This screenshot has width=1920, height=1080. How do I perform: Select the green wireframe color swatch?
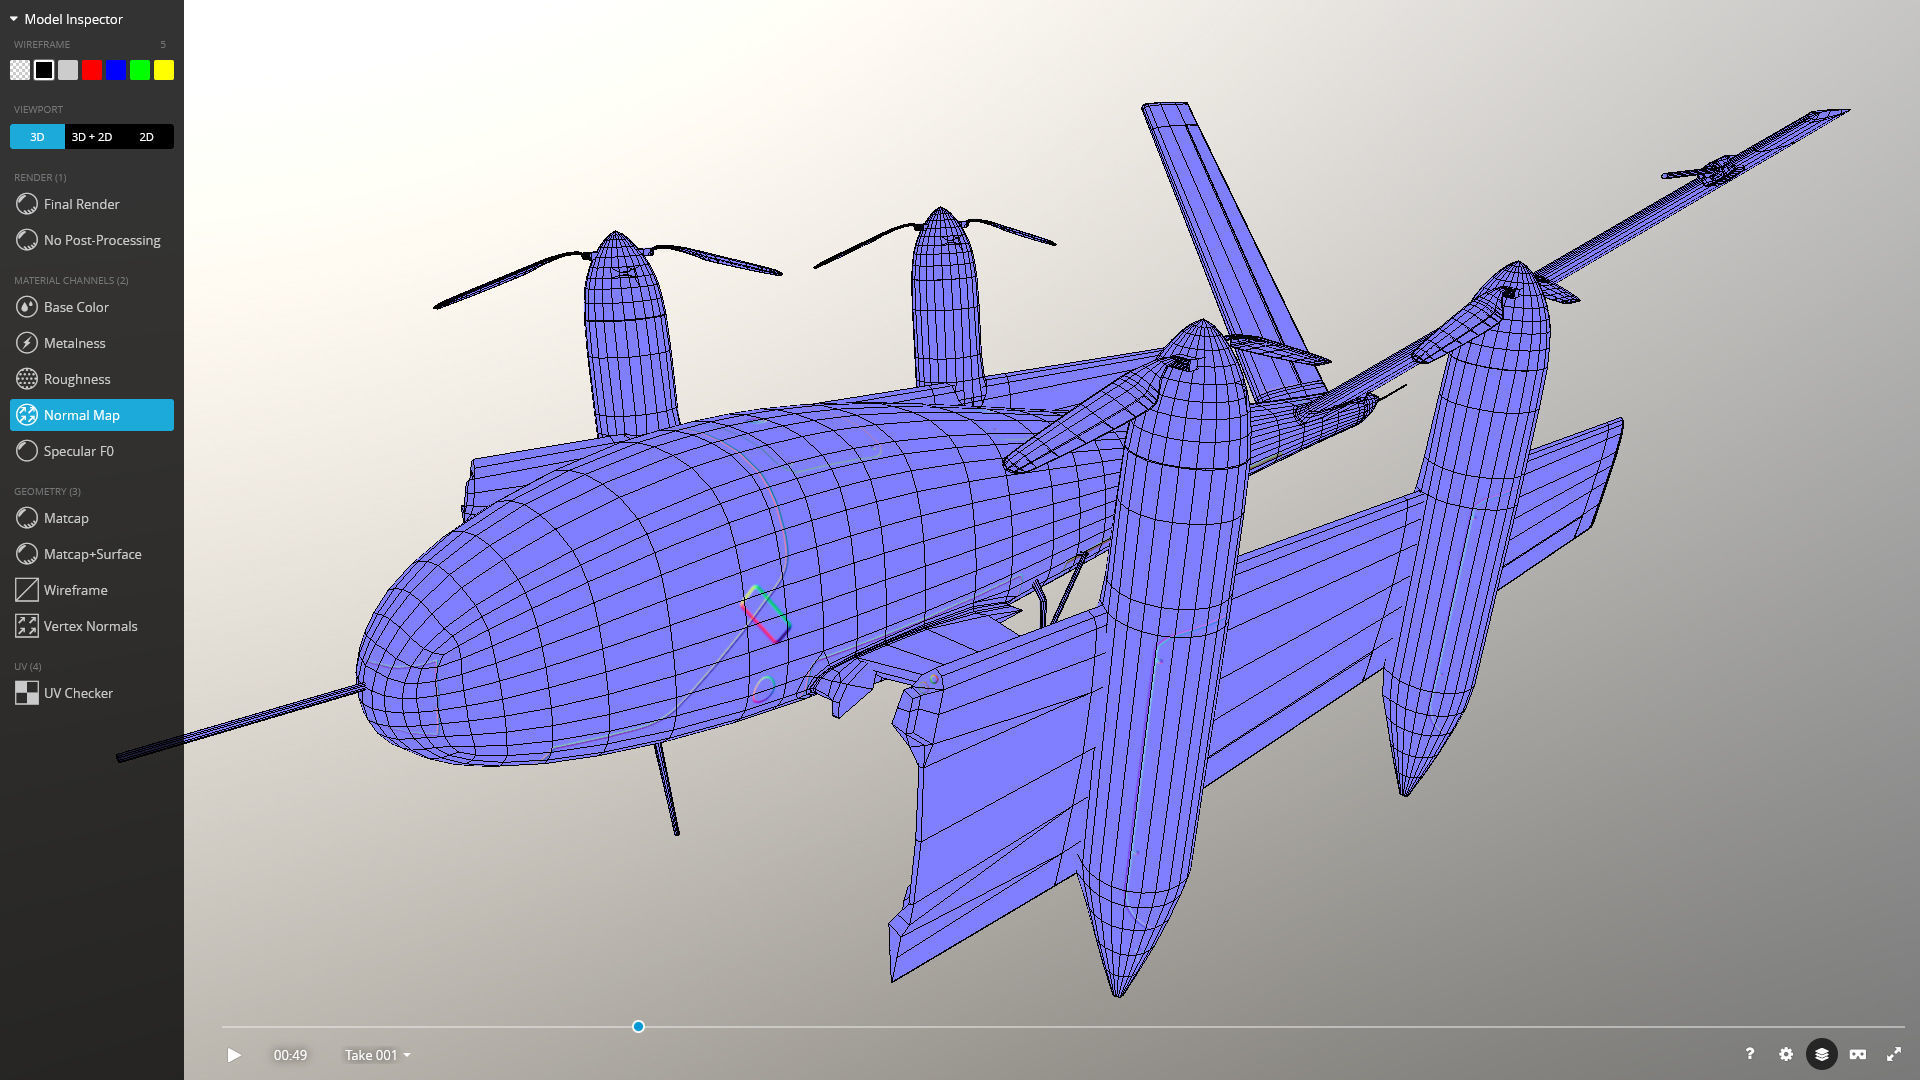140,70
